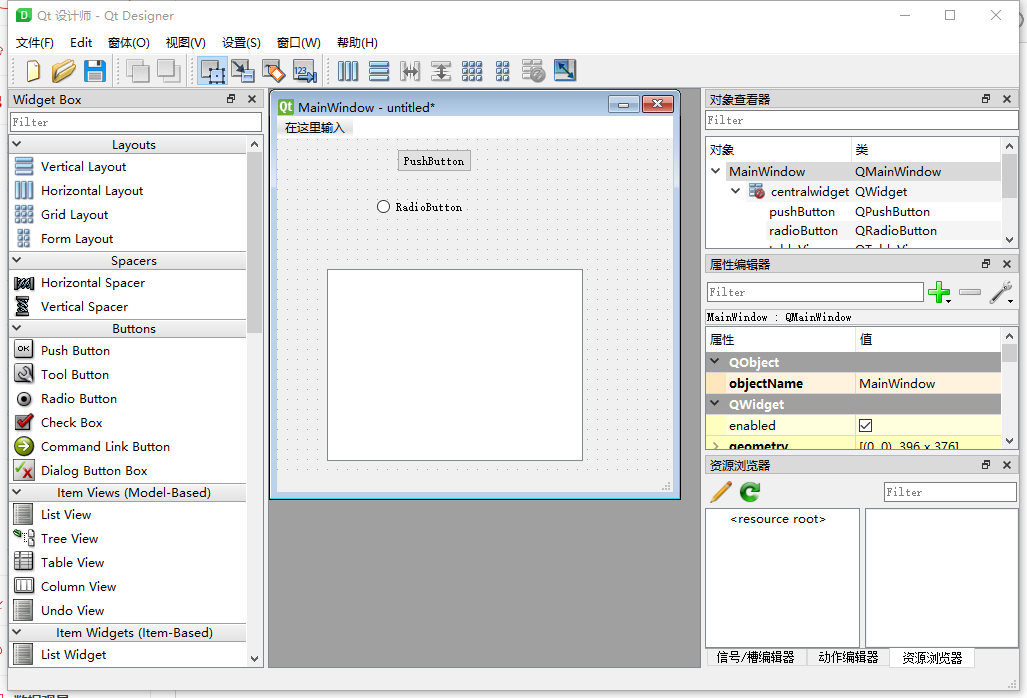Open the 视图(V) menu
The height and width of the screenshot is (698, 1027).
tap(186, 43)
